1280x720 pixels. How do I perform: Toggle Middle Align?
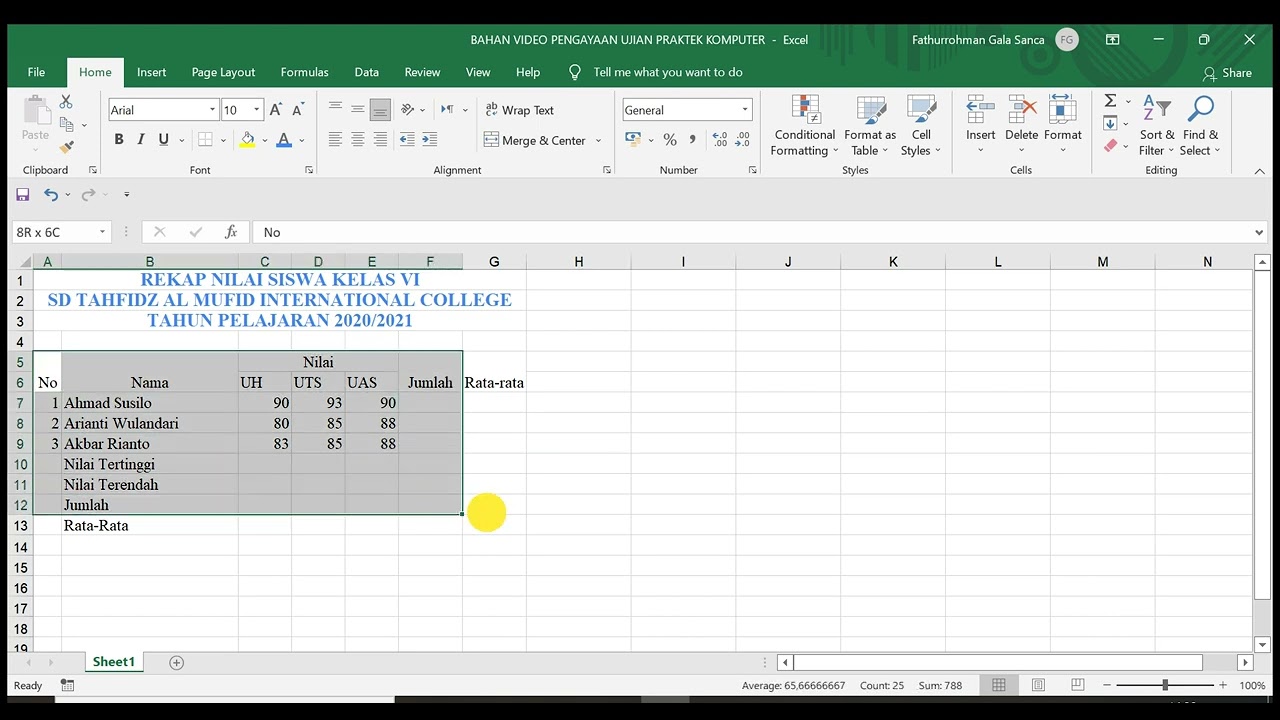click(357, 110)
